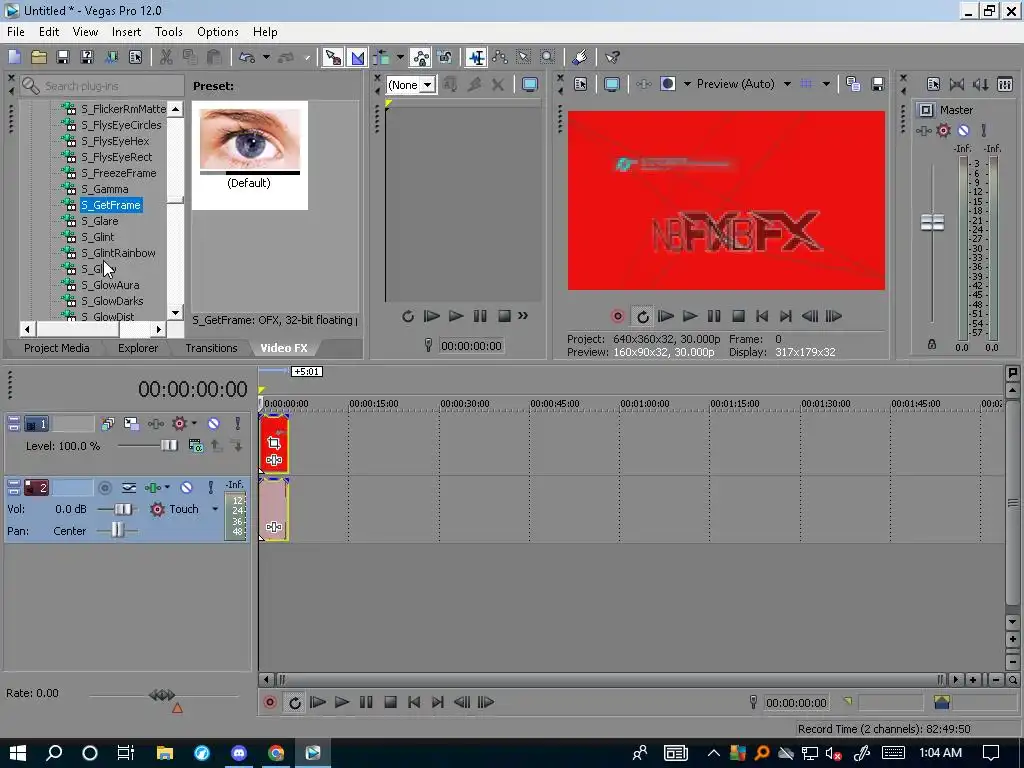Viewport: 1024px width, 768px height.
Task: Open Project Properties from the toolbar
Action: coord(135,57)
